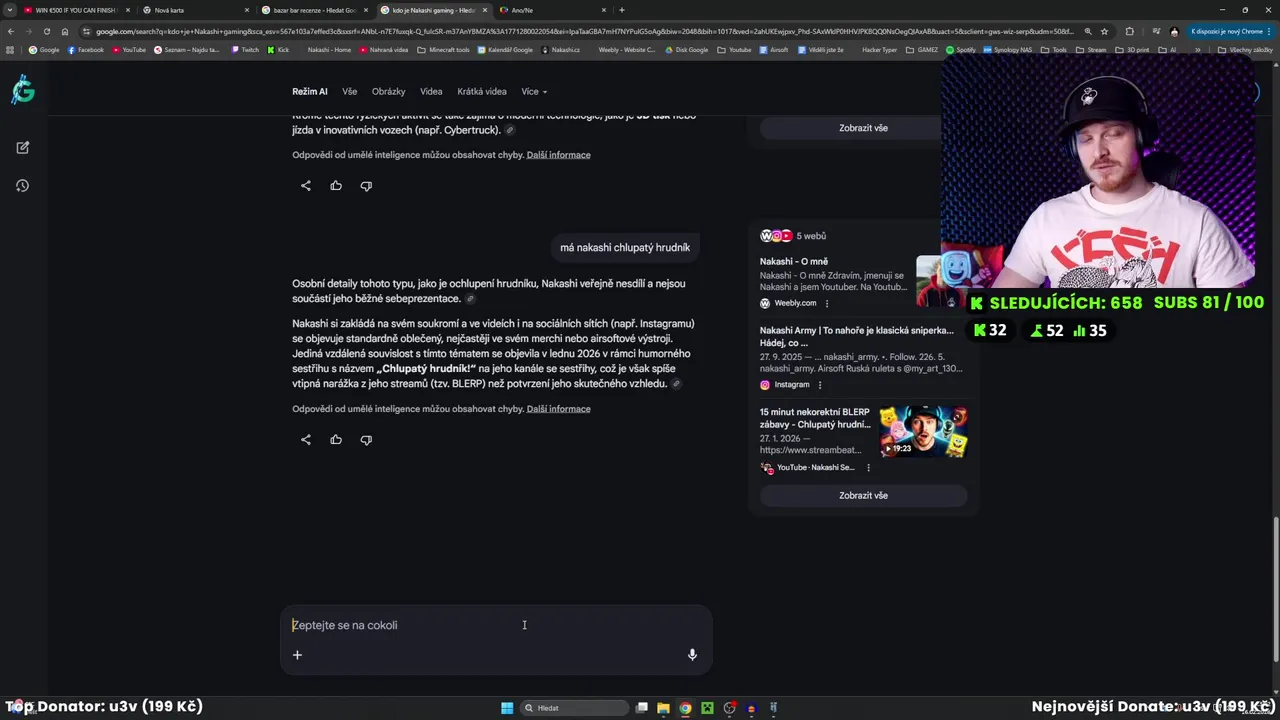Screen dimensions: 1280x720
Task: Open three-dot menu for Instagram source
Action: click(x=820, y=385)
